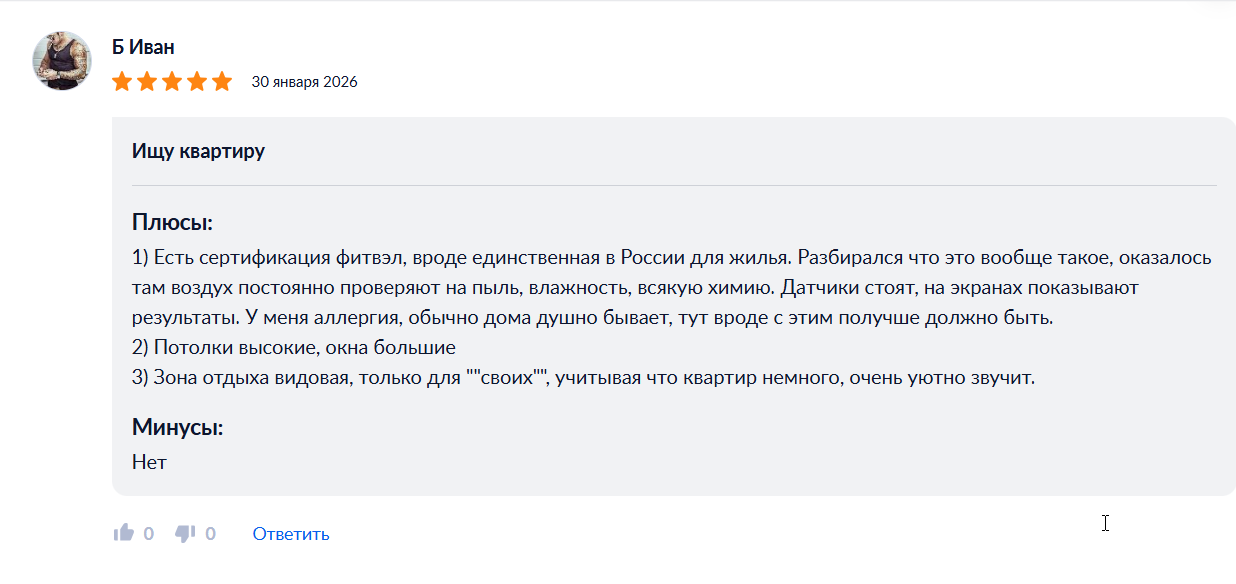Click the second orange rating star
The height and width of the screenshot is (584, 1236).
pos(147,81)
